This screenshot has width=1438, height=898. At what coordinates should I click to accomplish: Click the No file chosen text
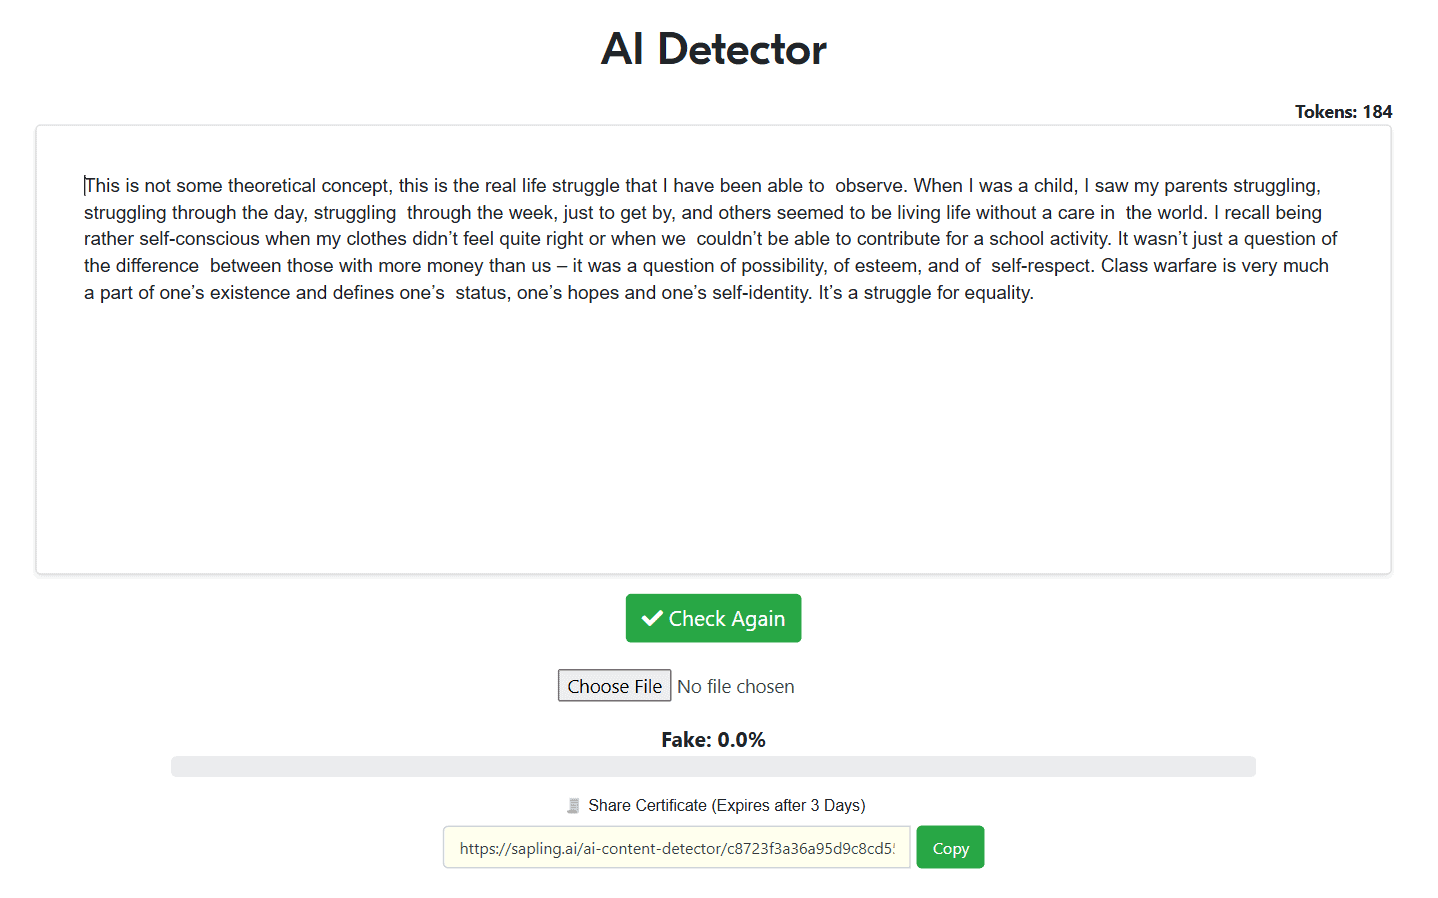[x=735, y=687]
